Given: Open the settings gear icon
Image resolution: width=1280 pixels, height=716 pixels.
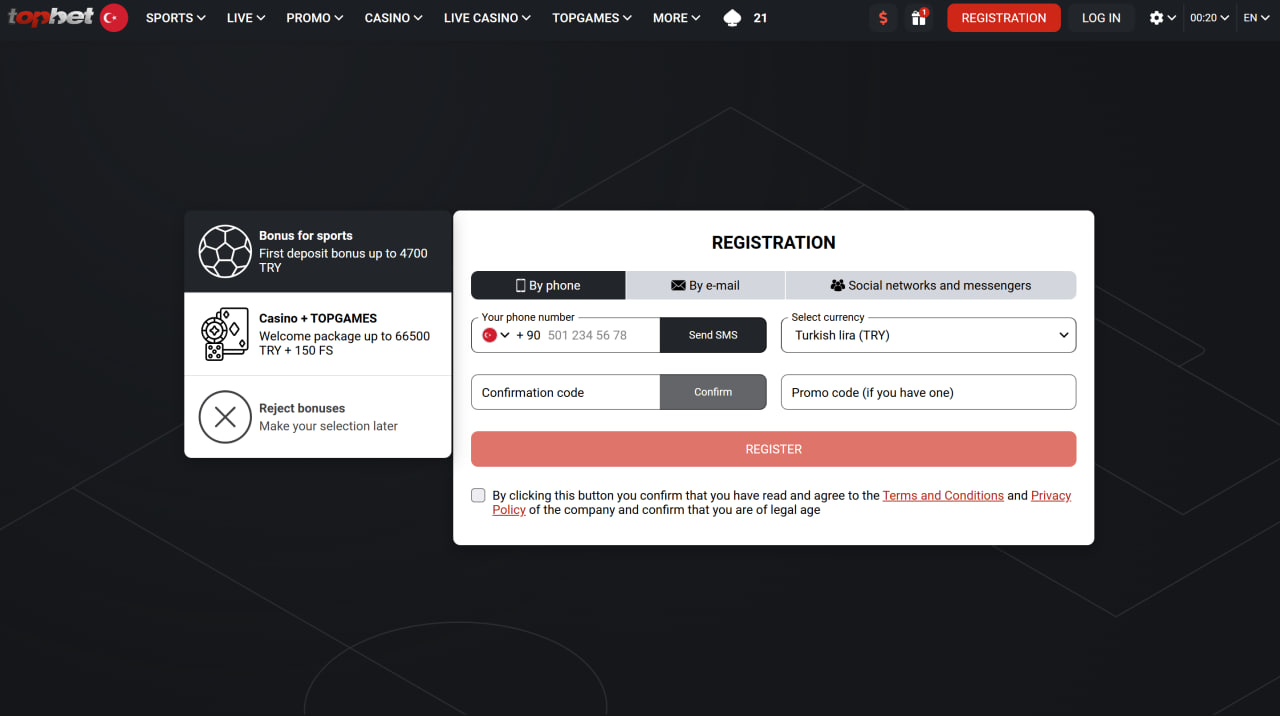Looking at the screenshot, I should 1157,18.
